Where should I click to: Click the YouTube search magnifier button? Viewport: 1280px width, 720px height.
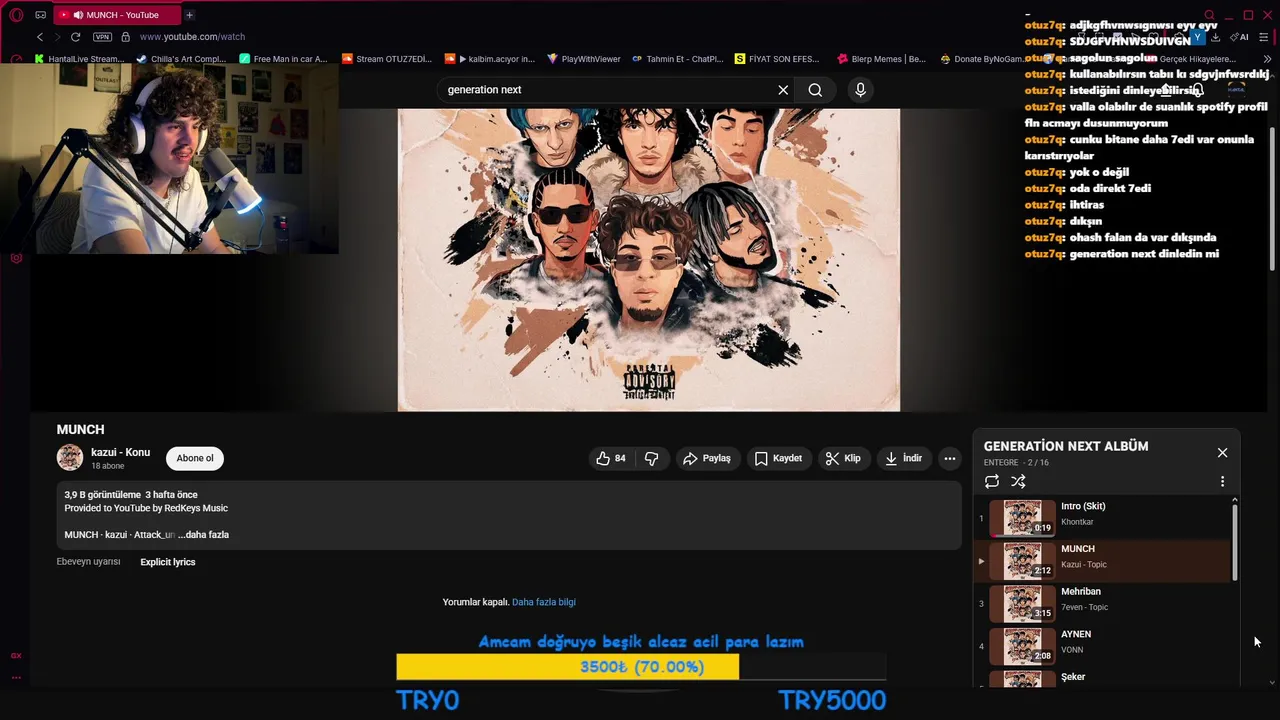click(816, 90)
